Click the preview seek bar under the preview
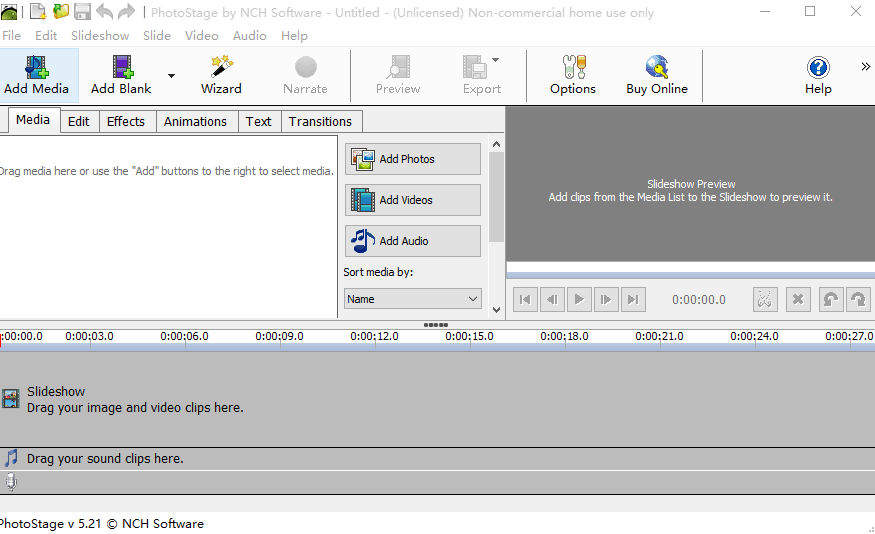The height and width of the screenshot is (534, 875). click(690, 274)
